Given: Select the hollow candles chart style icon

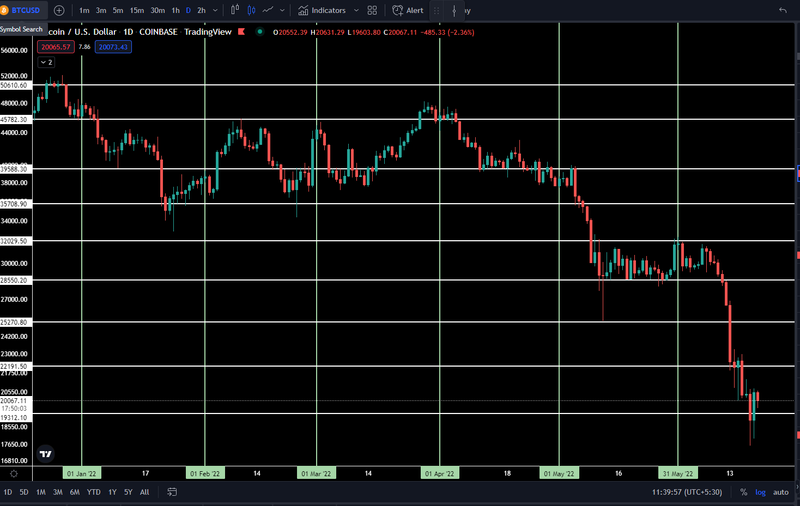Looking at the screenshot, I should pos(235,10).
